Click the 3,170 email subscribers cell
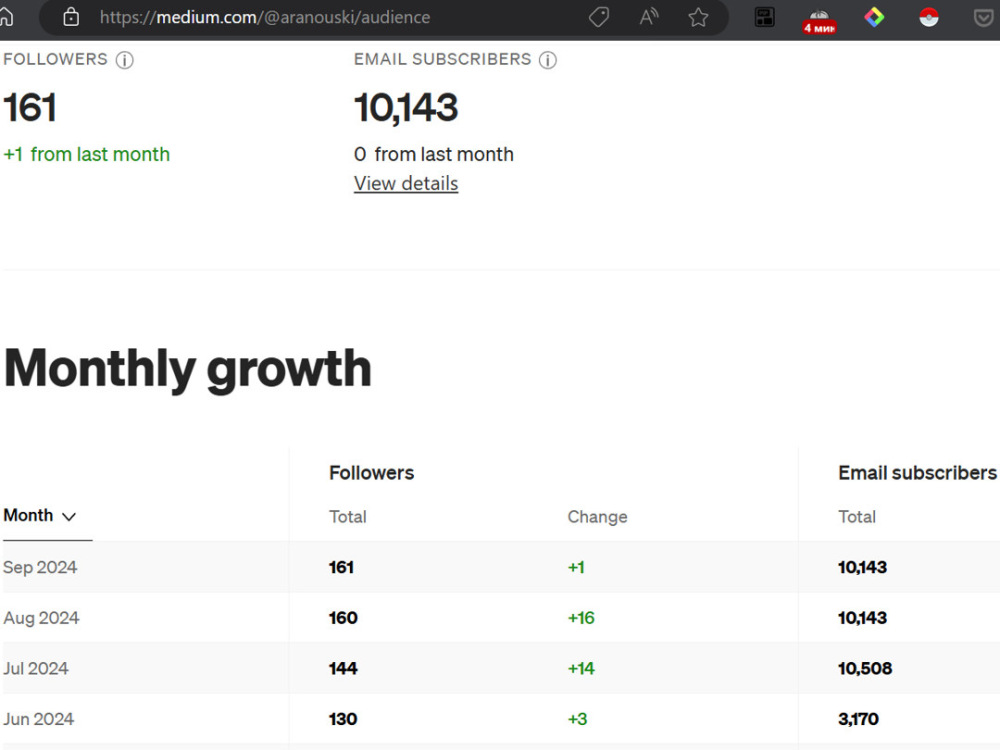 click(858, 719)
